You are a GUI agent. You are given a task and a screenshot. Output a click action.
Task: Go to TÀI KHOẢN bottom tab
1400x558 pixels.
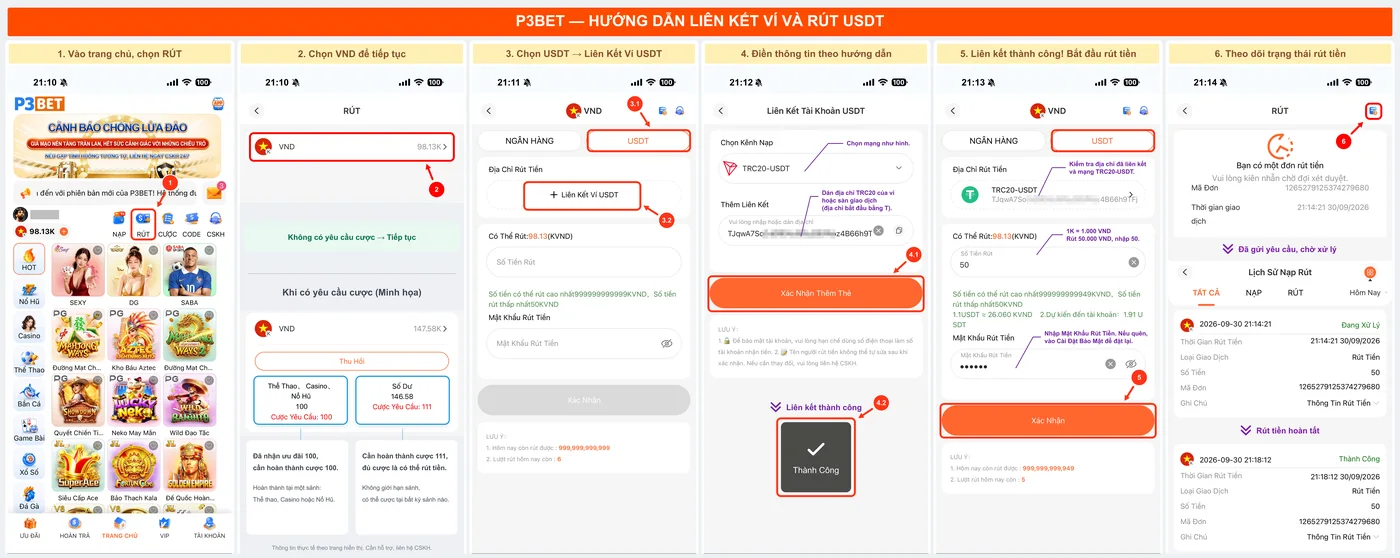(209, 527)
